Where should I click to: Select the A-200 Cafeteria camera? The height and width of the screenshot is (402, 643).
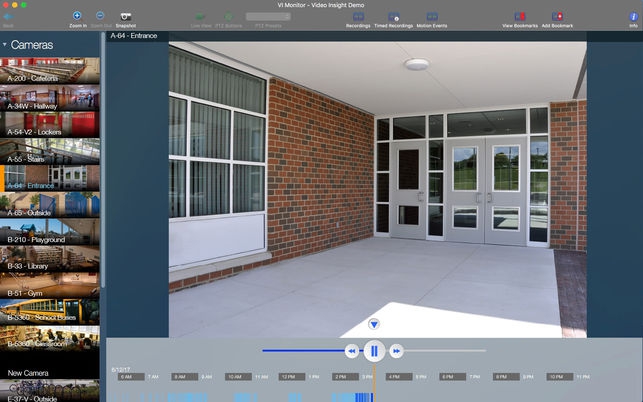coord(50,71)
